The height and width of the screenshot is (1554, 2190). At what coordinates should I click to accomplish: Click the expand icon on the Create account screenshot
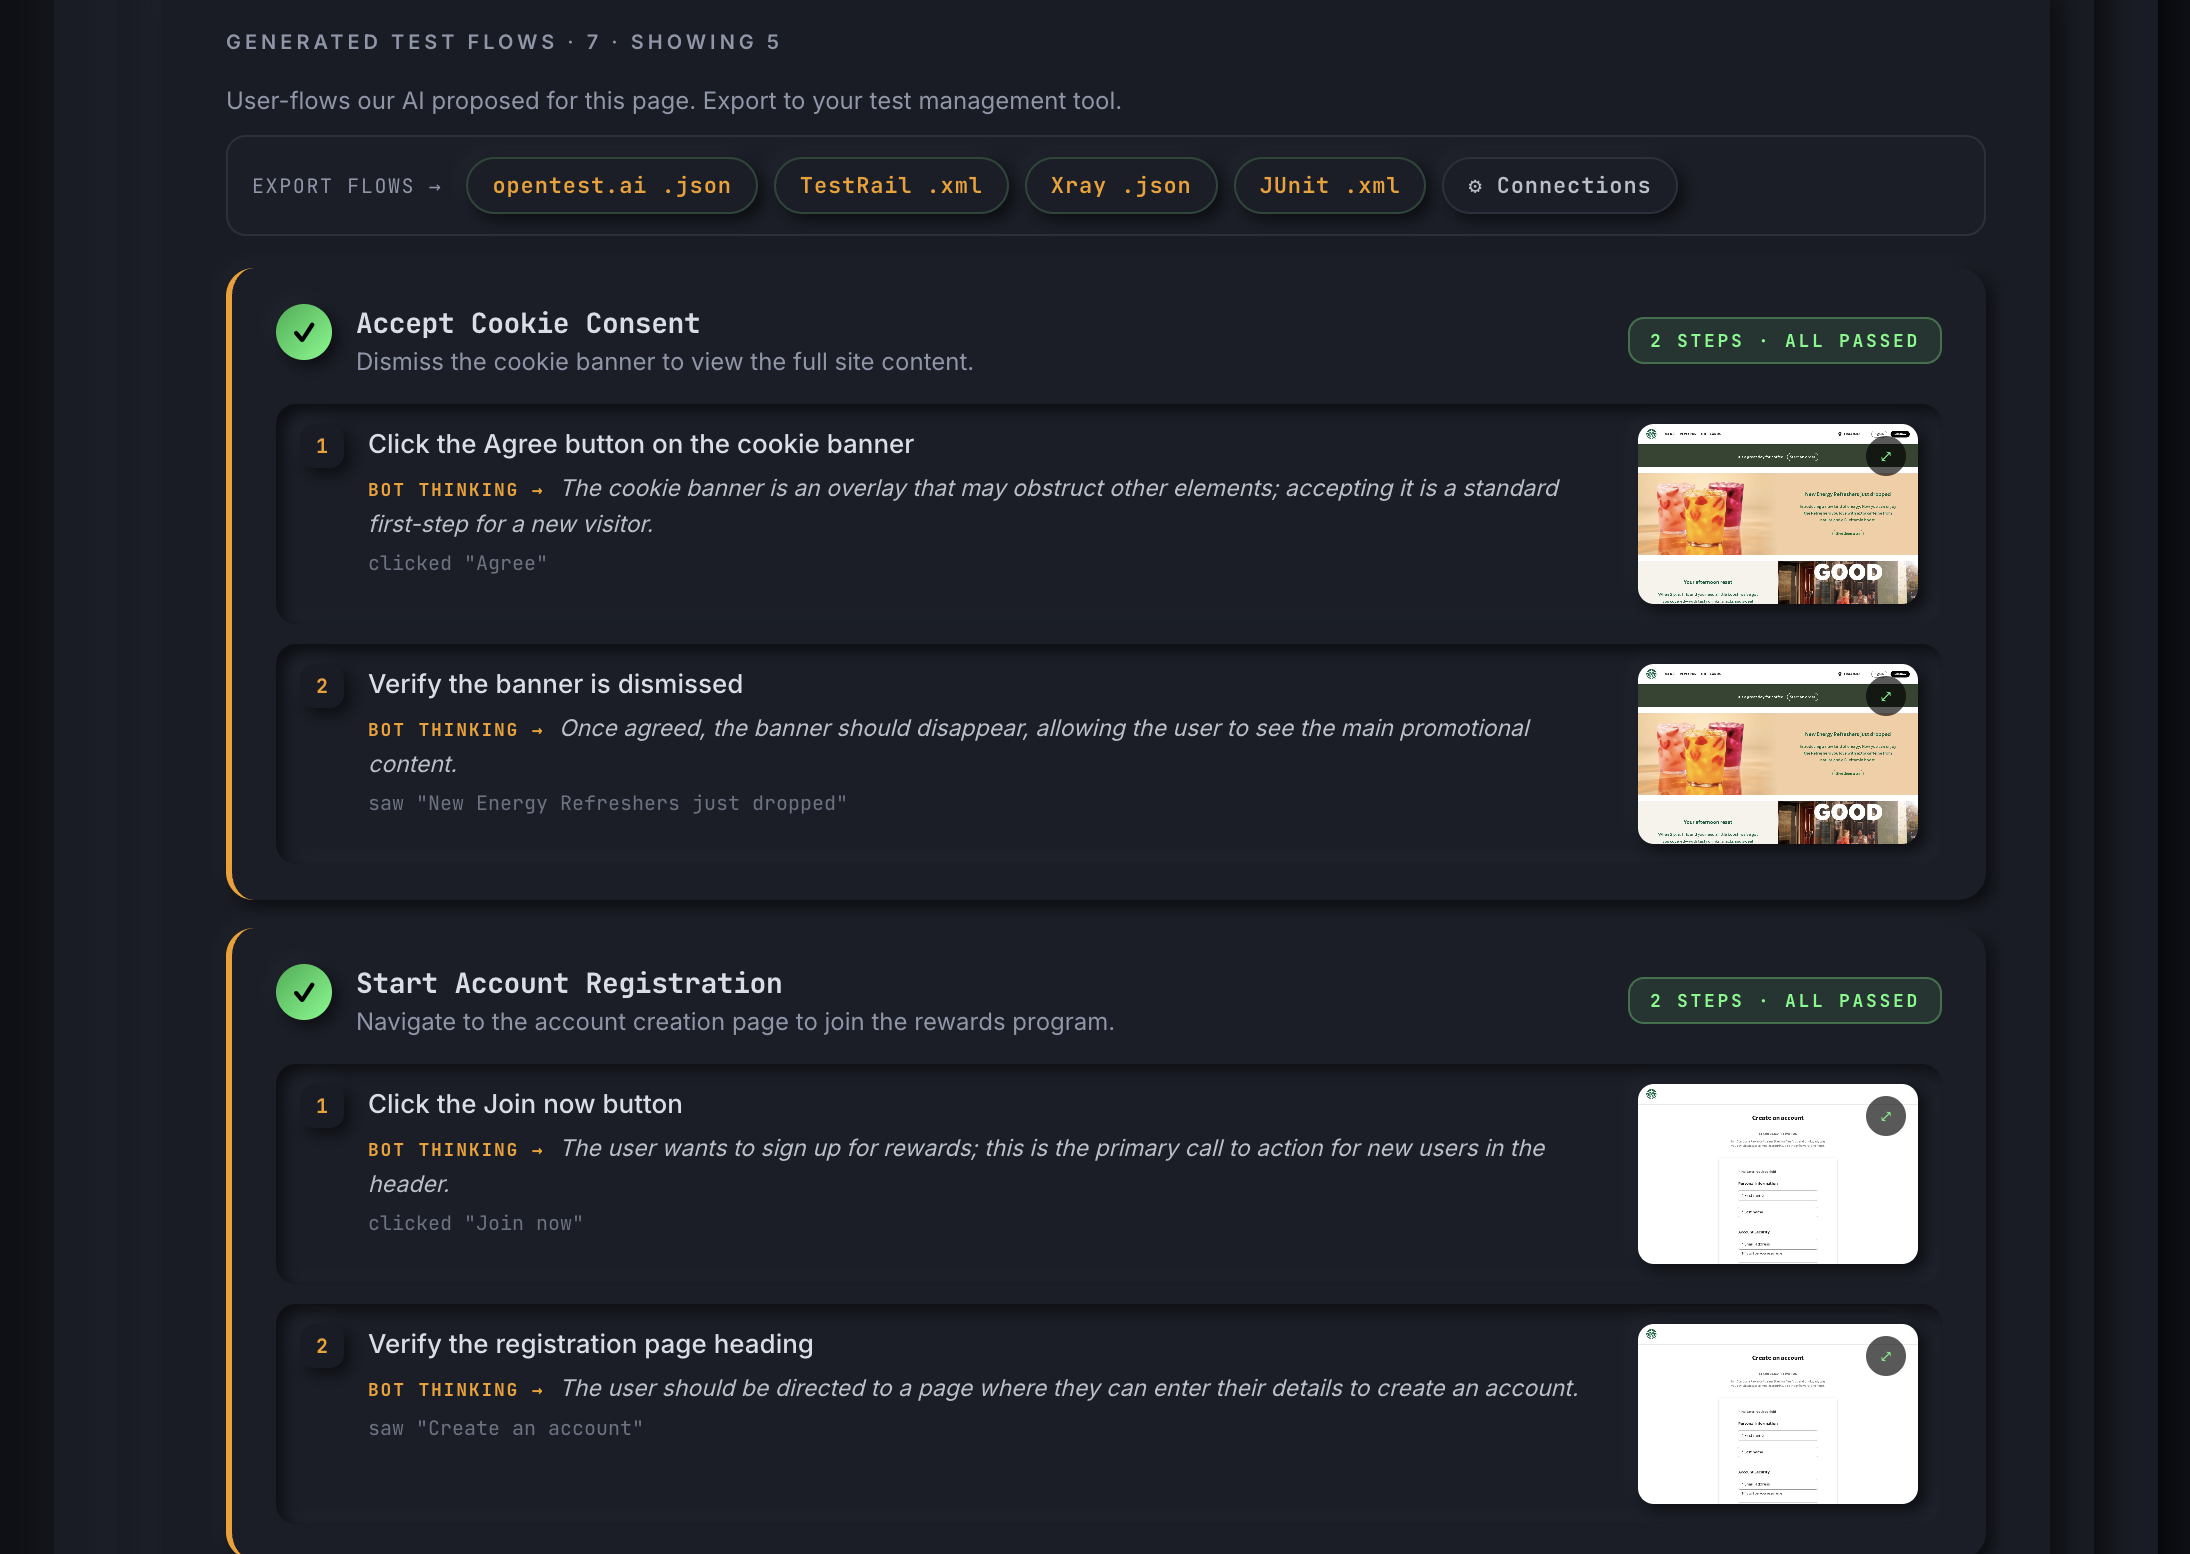pyautogui.click(x=1886, y=1357)
